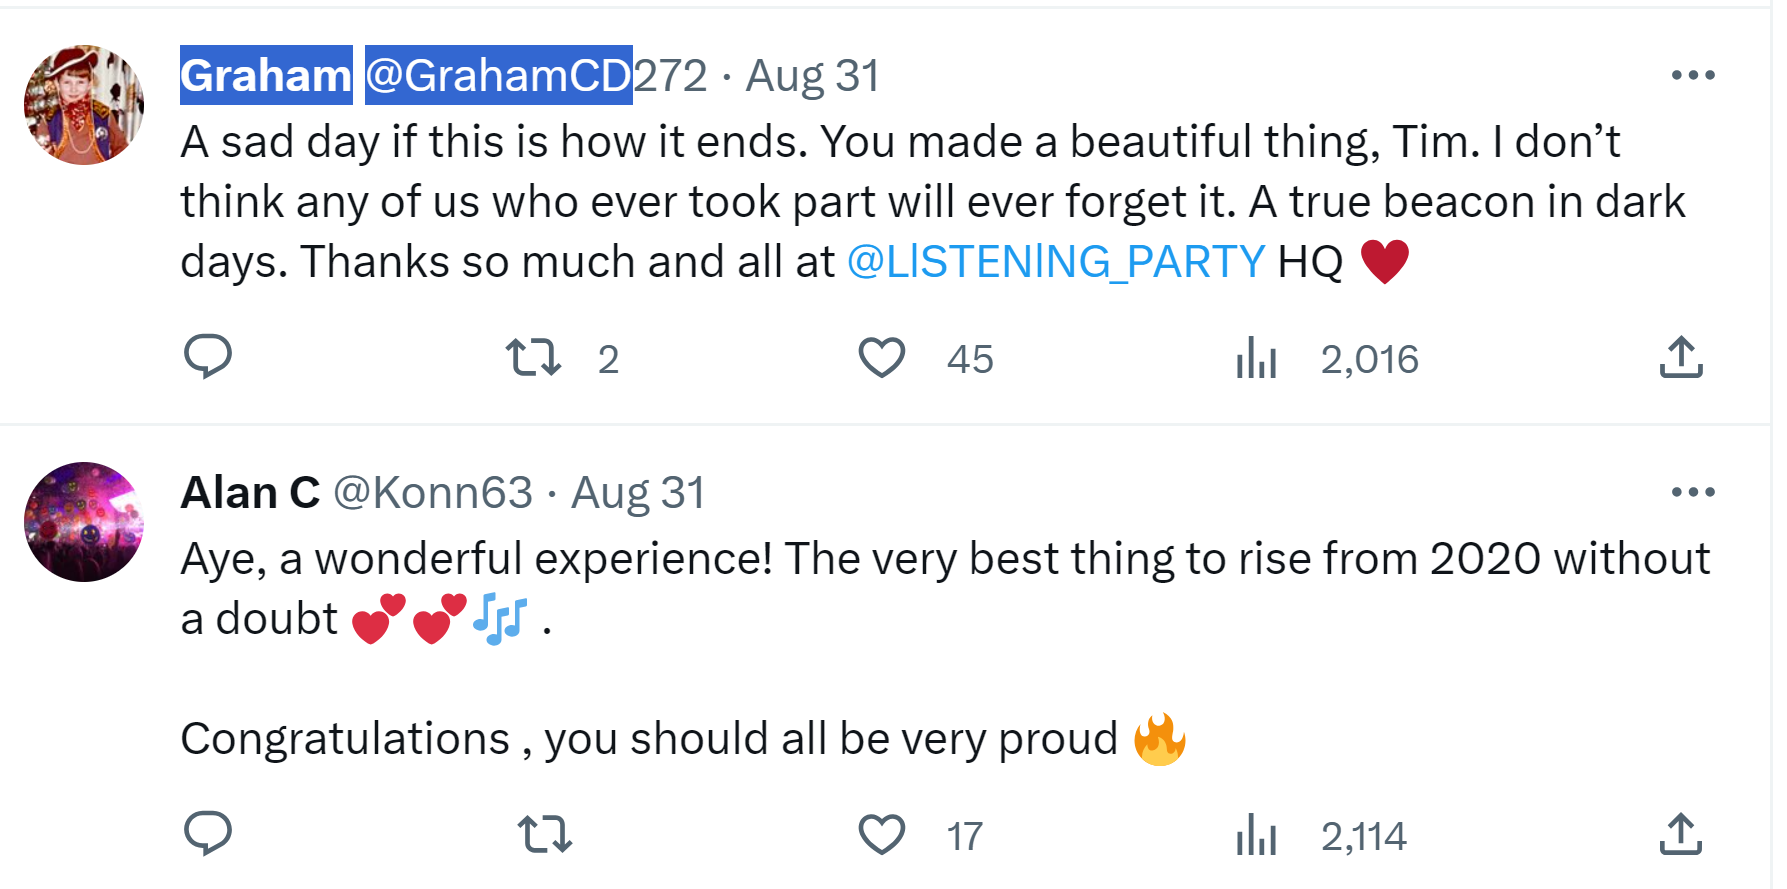This screenshot has width=1787, height=889.
Task: Open more options on Graham's tweet
Action: point(1693,75)
